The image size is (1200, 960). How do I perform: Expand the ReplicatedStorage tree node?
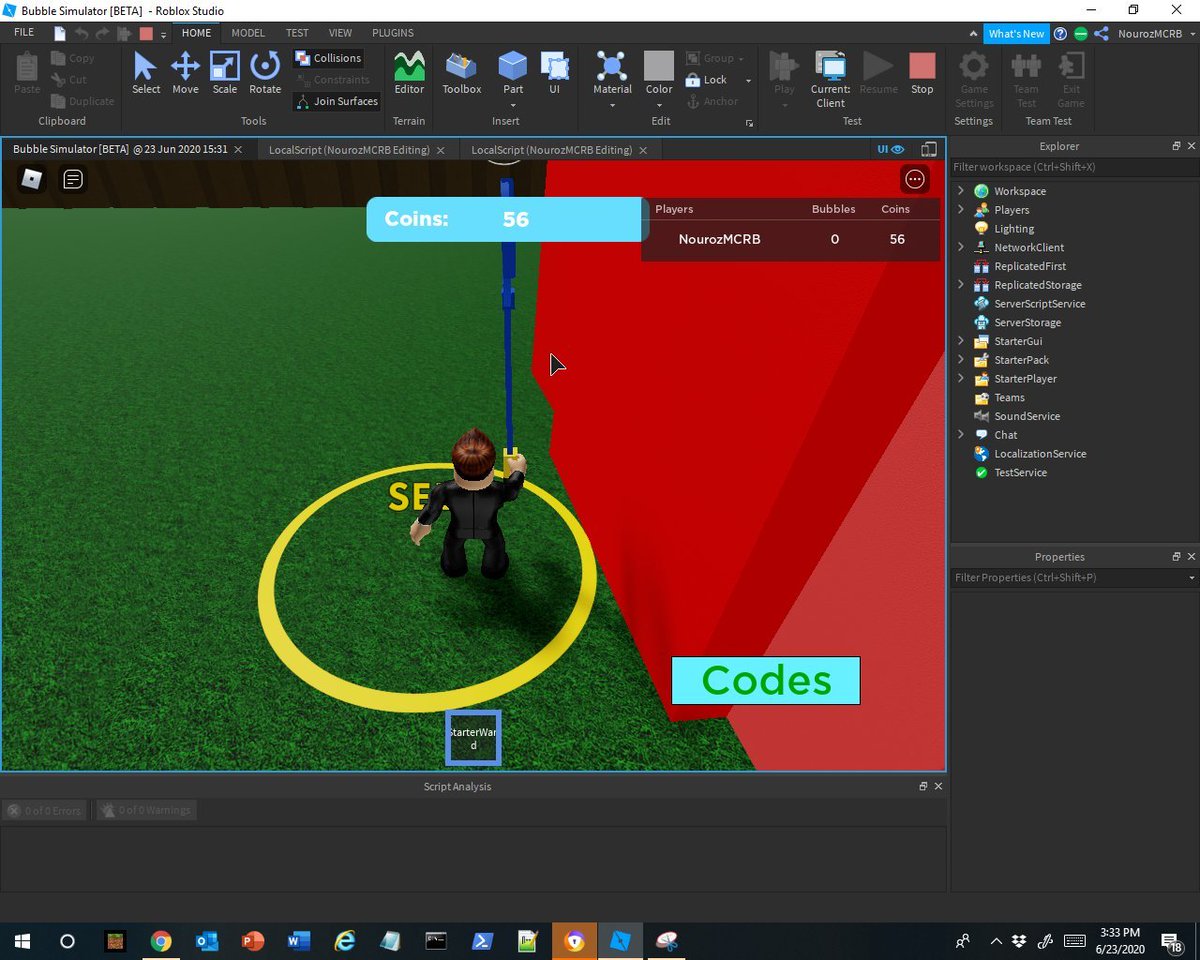[x=961, y=285]
